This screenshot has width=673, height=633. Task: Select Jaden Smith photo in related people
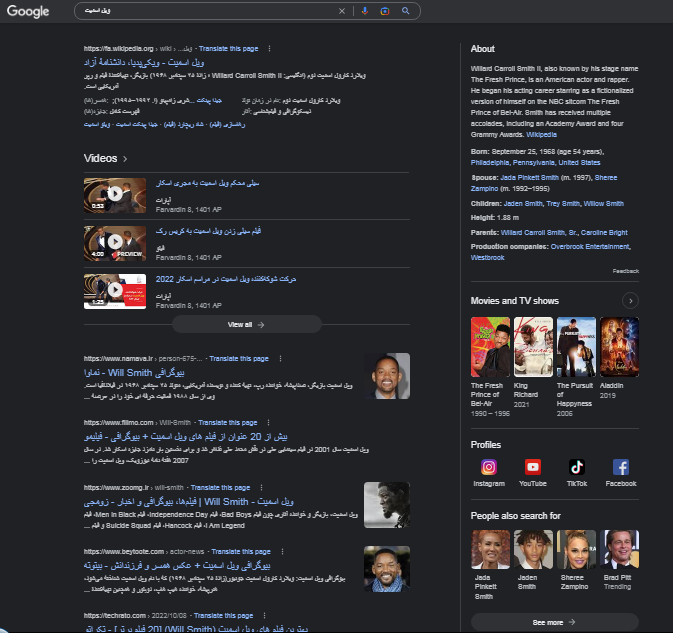point(533,549)
